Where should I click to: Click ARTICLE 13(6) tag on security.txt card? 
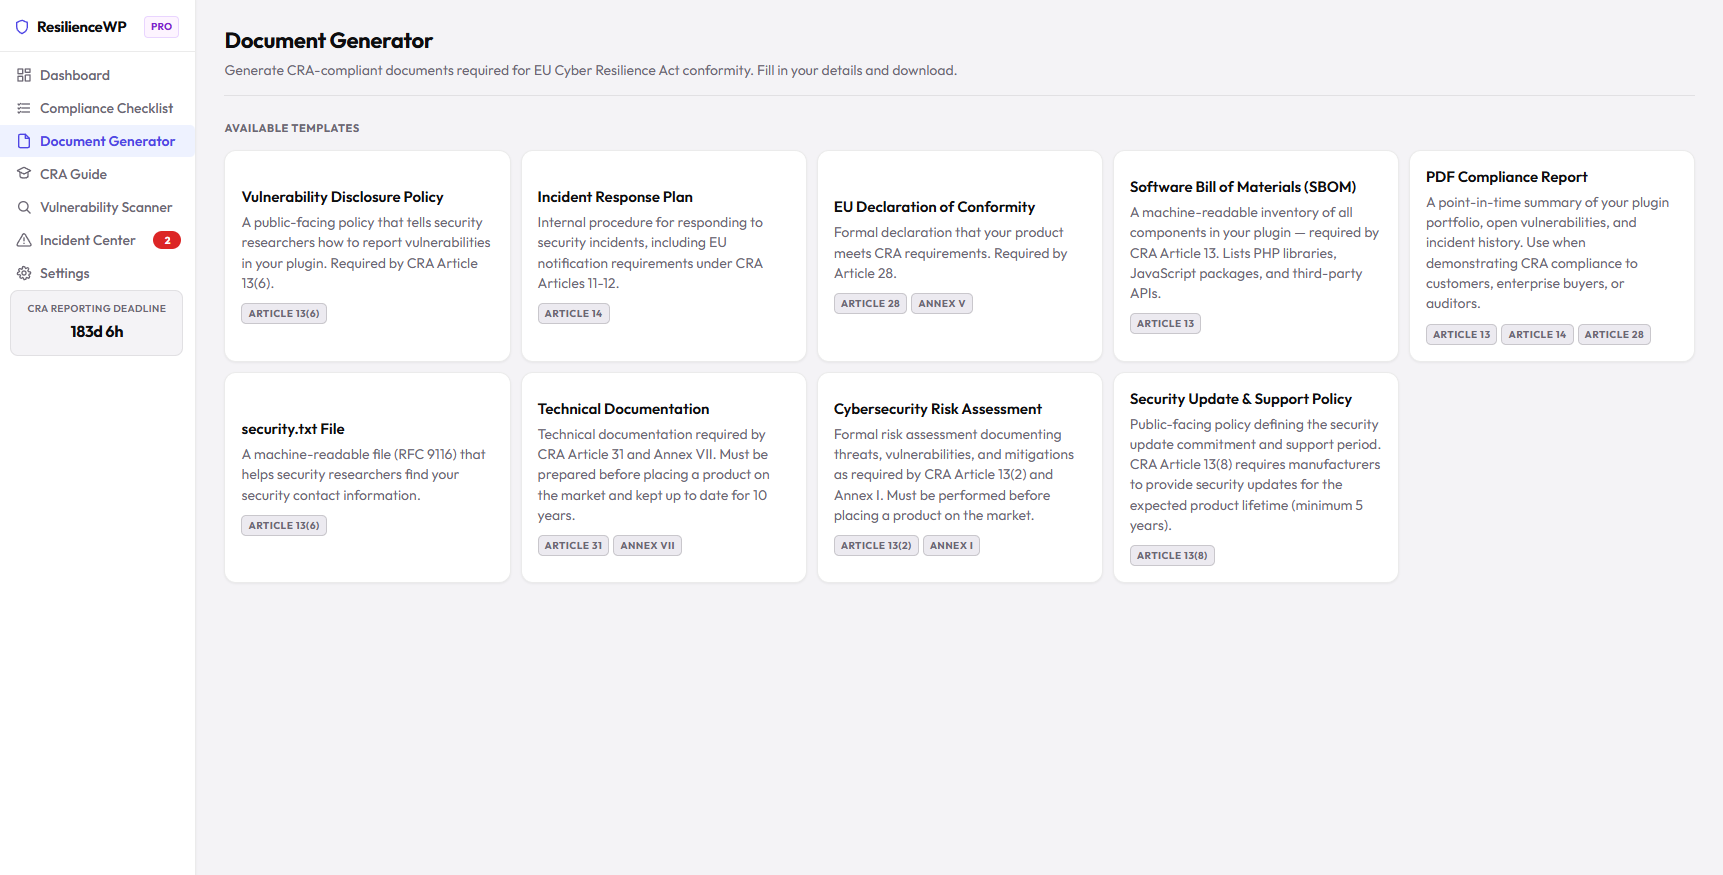[284, 526]
